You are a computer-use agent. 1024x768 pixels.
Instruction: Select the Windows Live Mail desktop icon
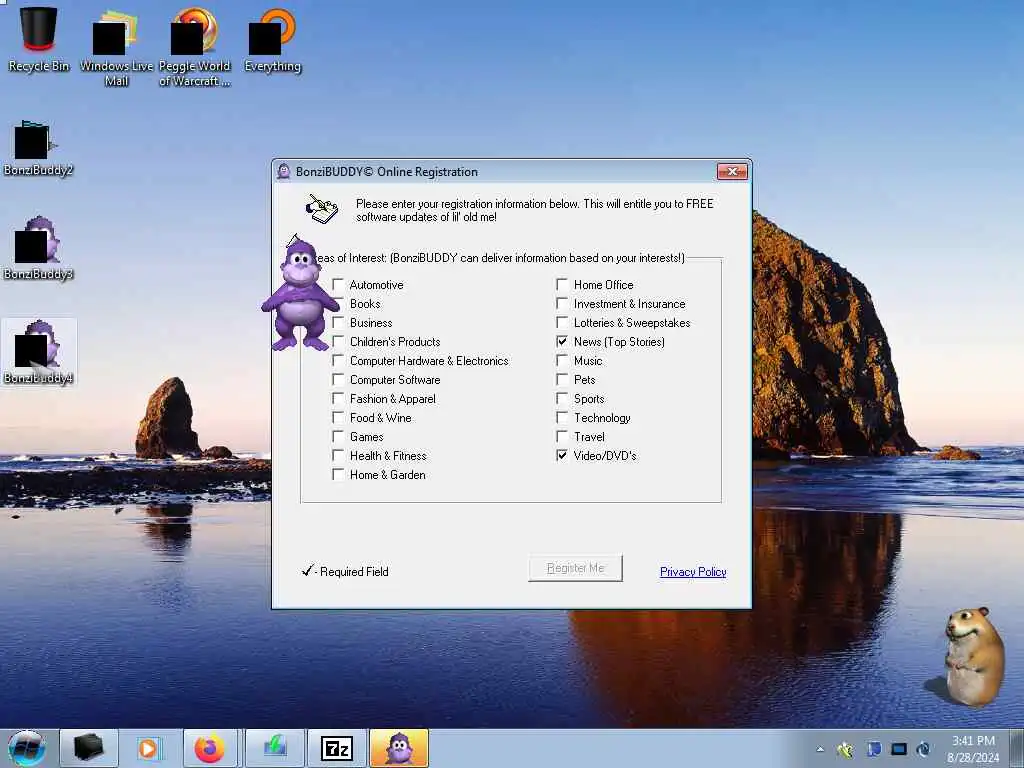[x=116, y=47]
